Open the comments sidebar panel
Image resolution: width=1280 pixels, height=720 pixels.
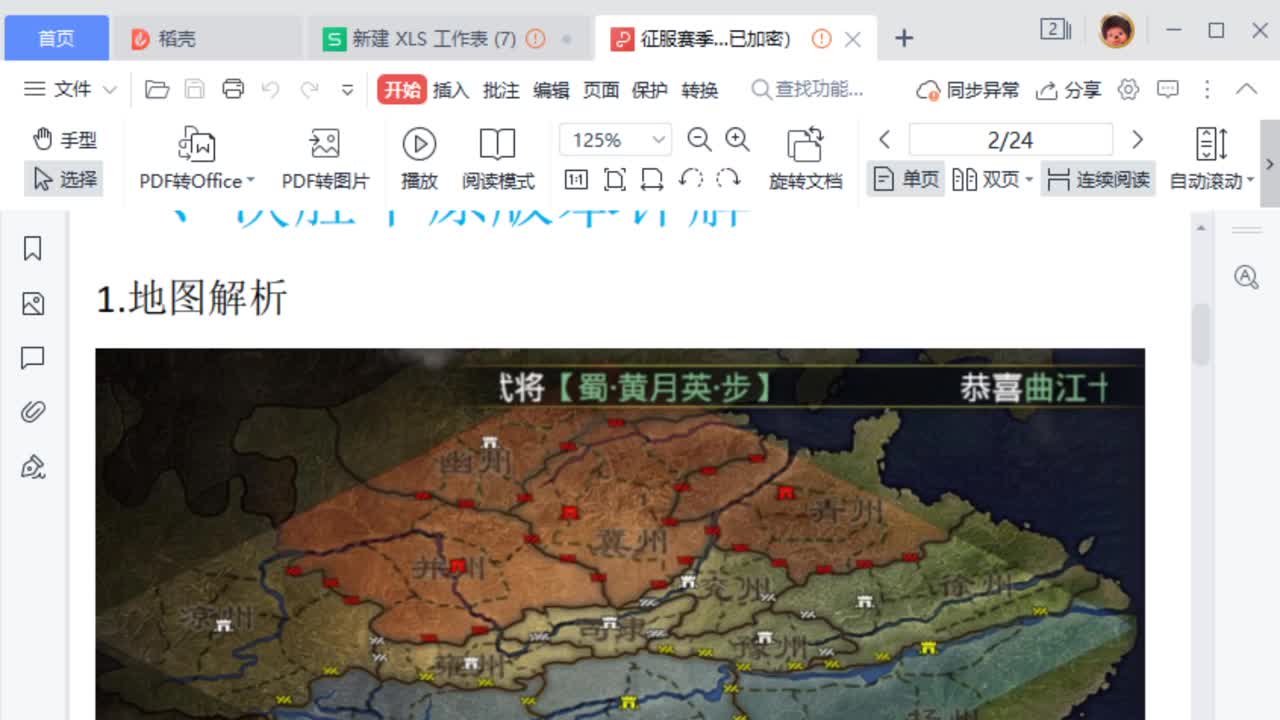33,358
